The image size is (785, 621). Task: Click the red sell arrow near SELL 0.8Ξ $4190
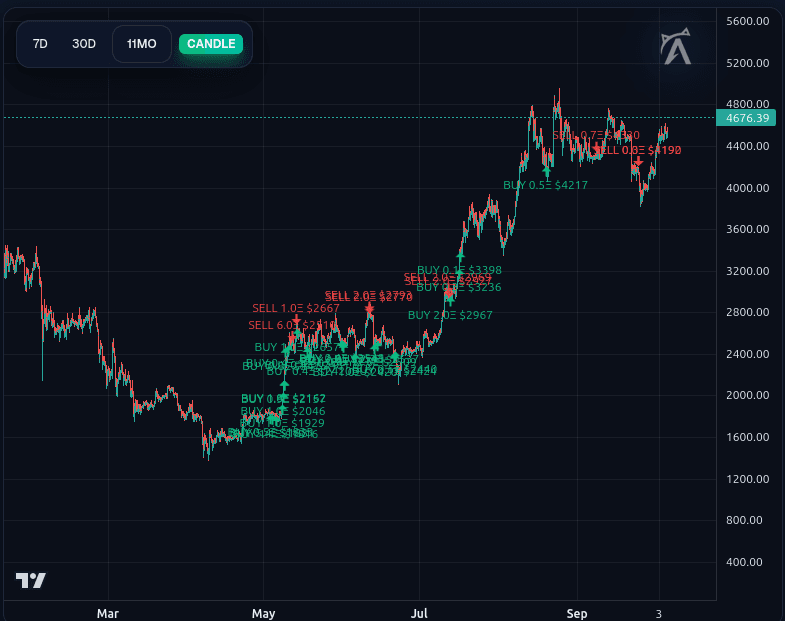pyautogui.click(x=638, y=161)
